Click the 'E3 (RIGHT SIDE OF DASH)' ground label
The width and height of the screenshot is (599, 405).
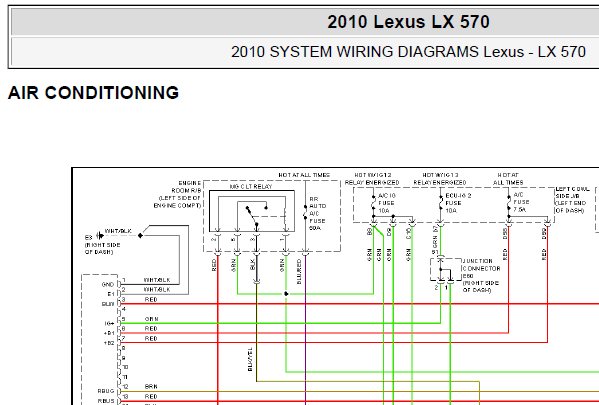coord(102,245)
